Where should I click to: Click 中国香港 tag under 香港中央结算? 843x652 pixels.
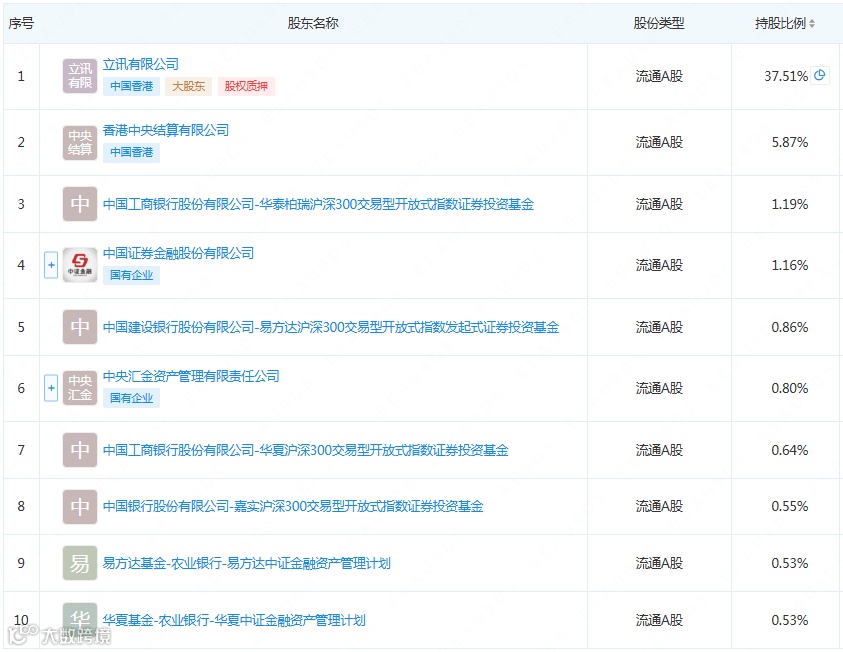pyautogui.click(x=132, y=152)
